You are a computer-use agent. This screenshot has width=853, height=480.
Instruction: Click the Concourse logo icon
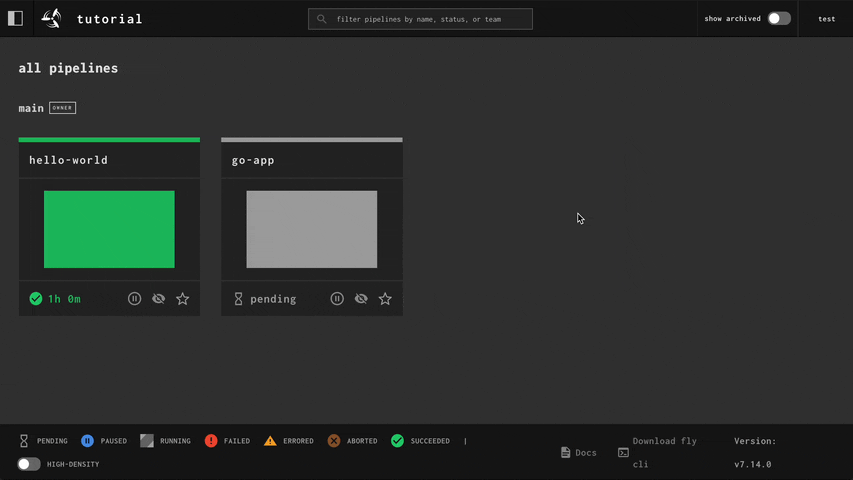click(52, 18)
